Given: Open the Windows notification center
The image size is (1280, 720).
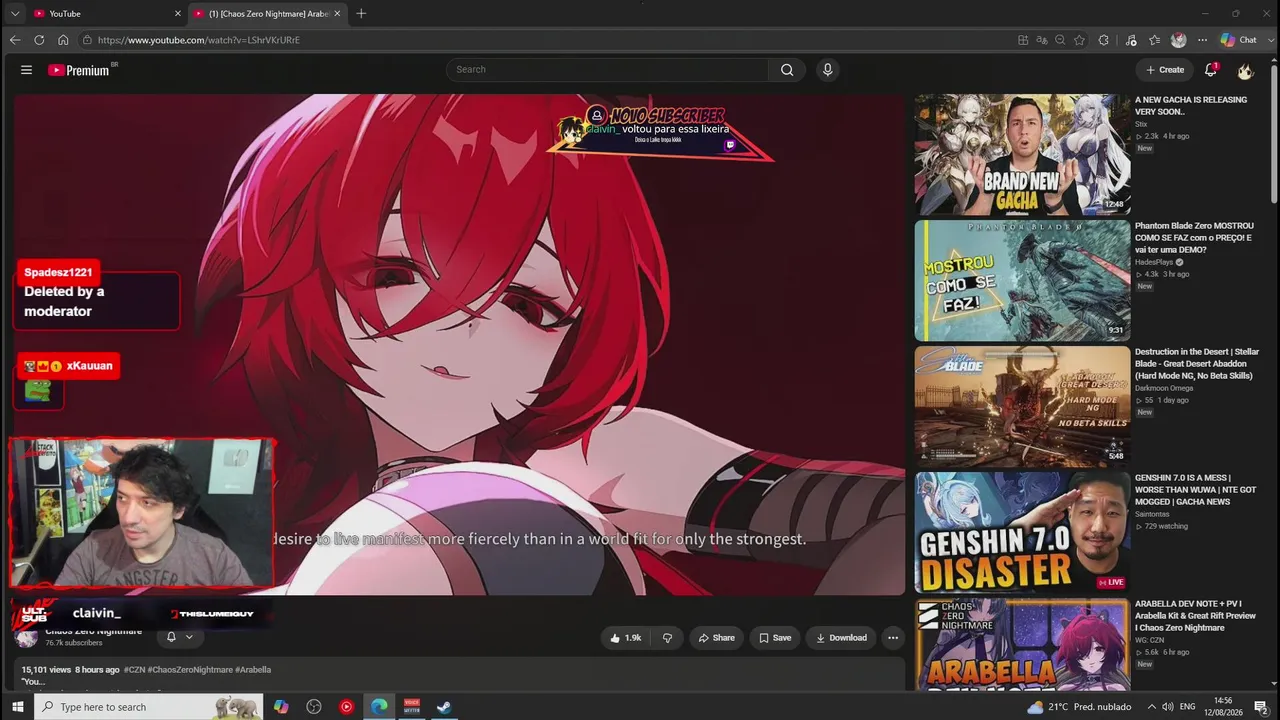Looking at the screenshot, I should (1261, 707).
